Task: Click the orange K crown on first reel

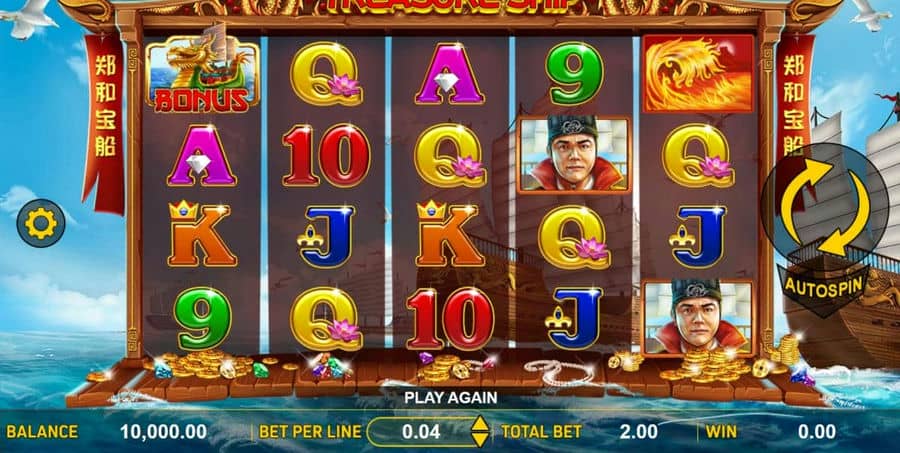Action: (202, 234)
